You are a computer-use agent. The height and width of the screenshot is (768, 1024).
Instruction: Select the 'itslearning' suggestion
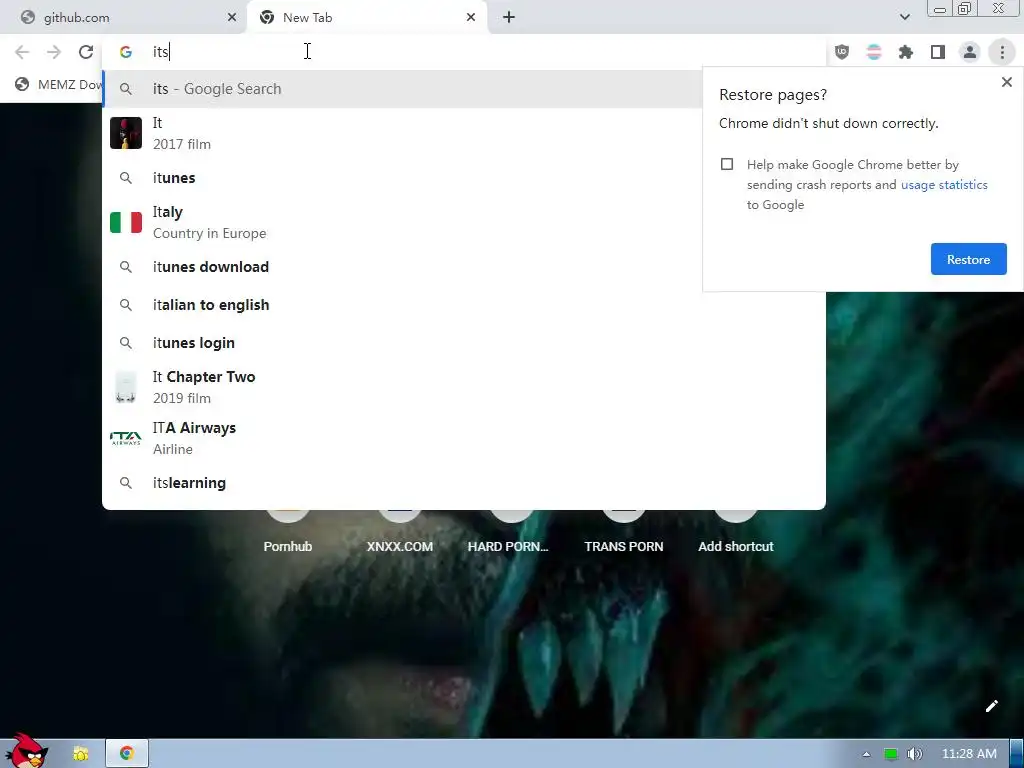(x=464, y=483)
